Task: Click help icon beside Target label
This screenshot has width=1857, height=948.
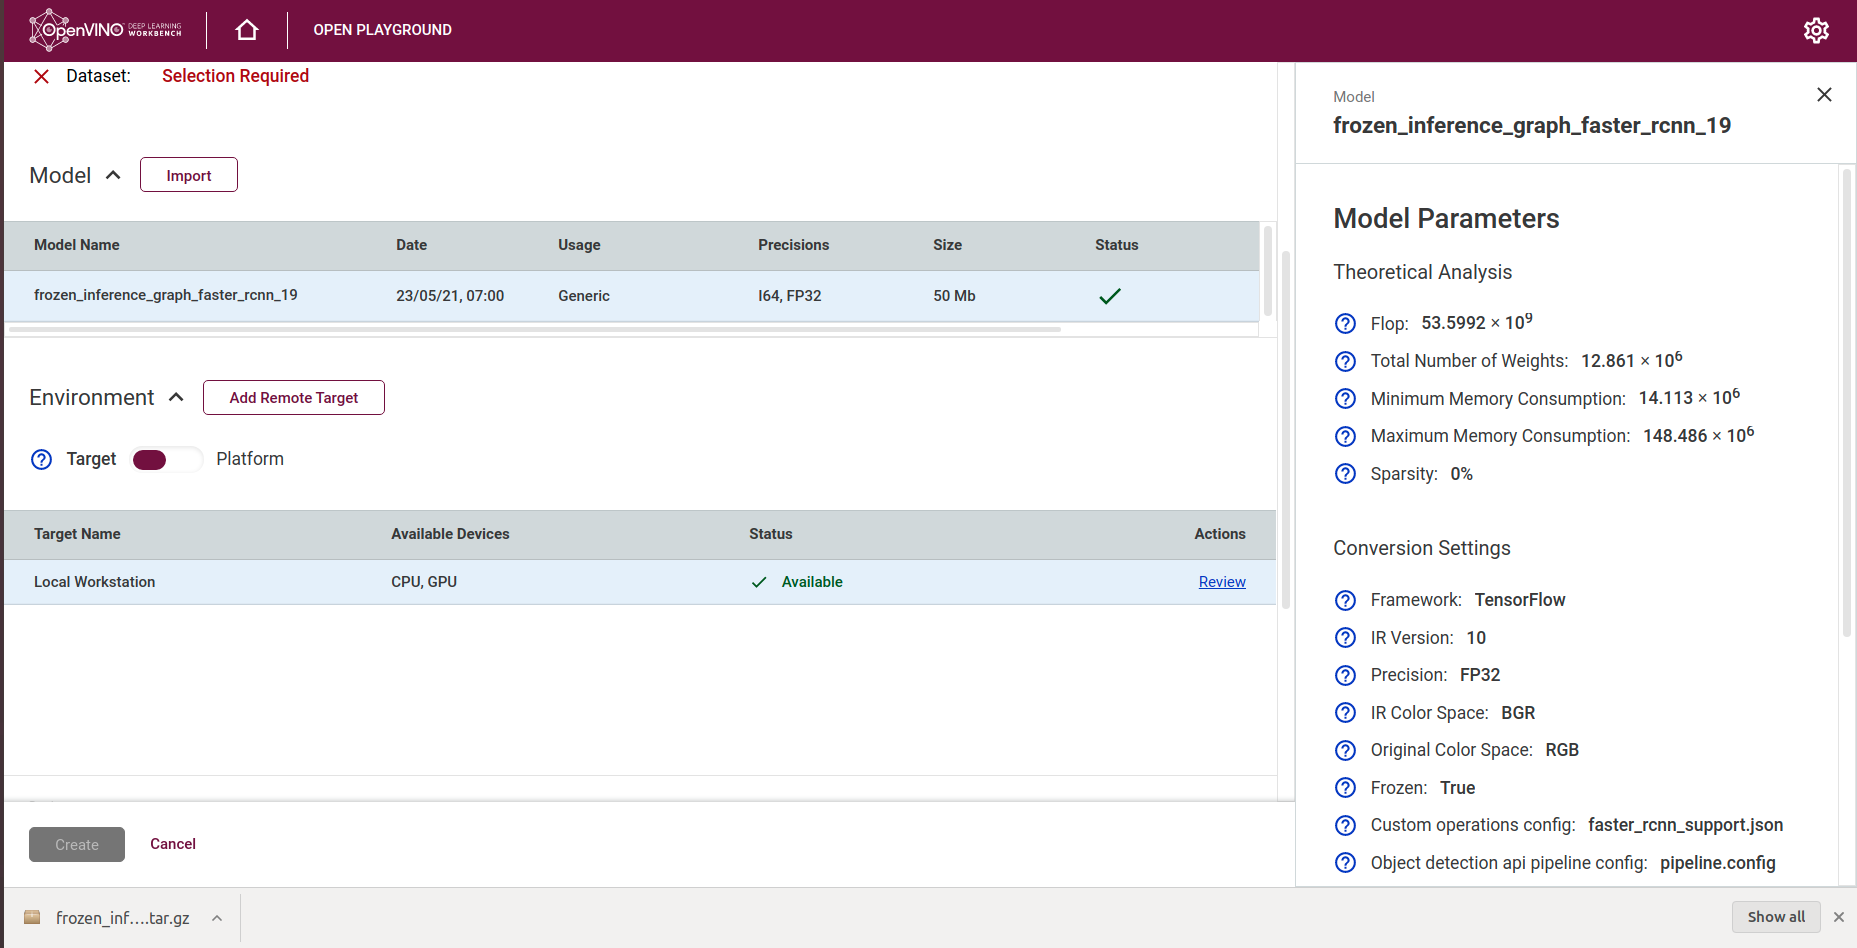Action: pyautogui.click(x=41, y=459)
